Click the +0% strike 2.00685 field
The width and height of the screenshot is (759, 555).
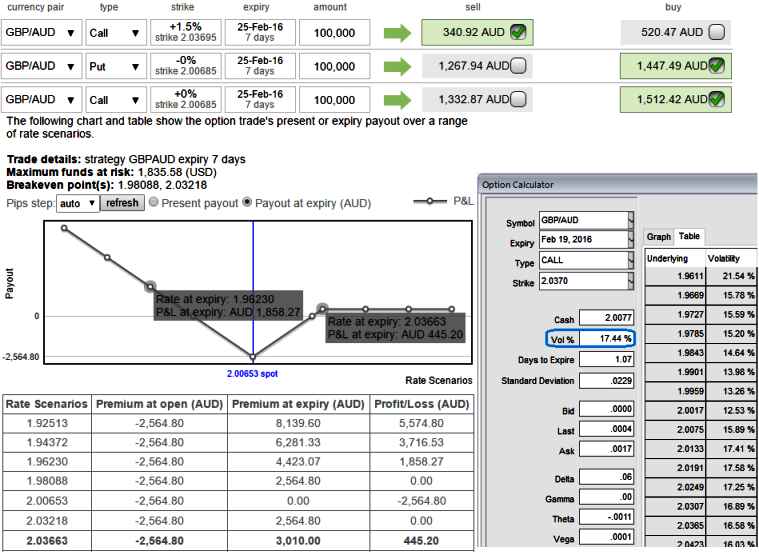[x=186, y=99]
